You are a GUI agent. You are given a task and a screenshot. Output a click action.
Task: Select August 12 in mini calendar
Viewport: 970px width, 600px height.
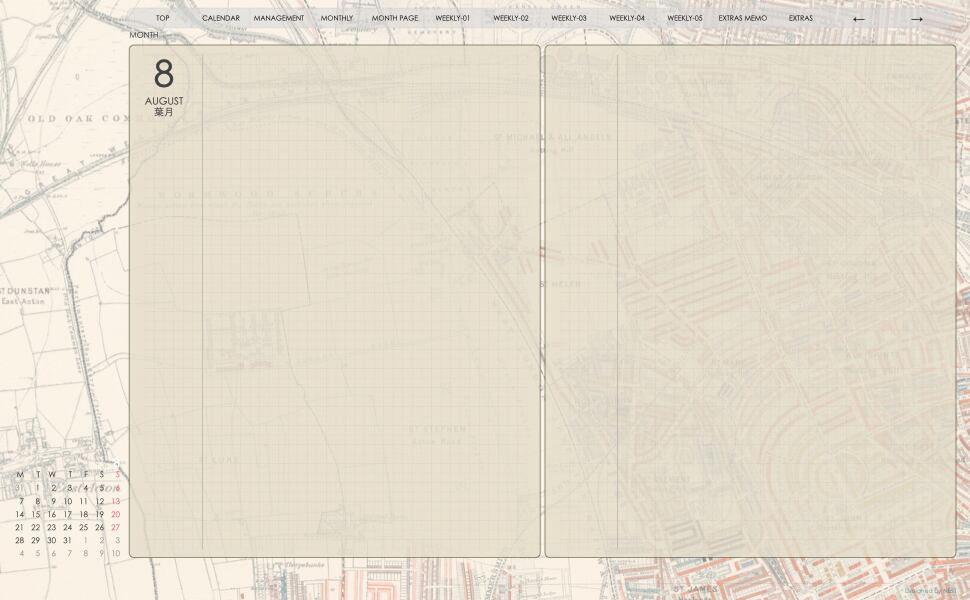(x=100, y=501)
